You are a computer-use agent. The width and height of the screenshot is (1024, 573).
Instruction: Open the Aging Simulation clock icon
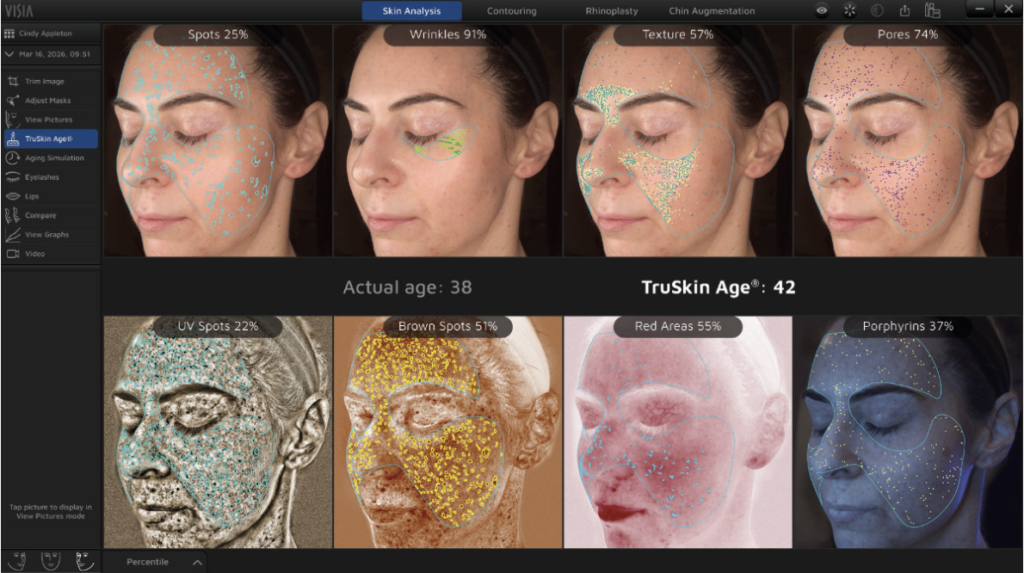[12, 158]
